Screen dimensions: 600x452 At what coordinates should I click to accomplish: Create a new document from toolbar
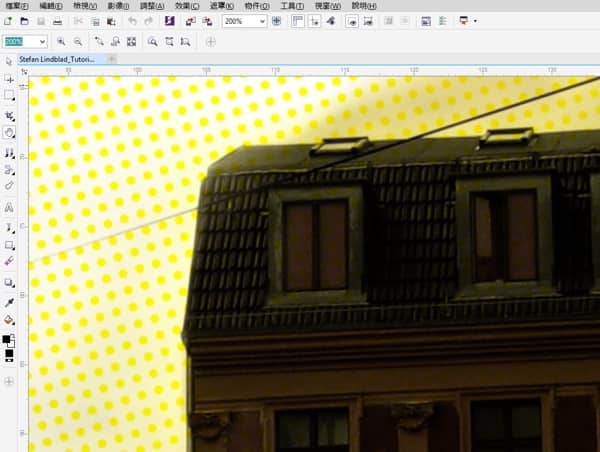[8, 21]
